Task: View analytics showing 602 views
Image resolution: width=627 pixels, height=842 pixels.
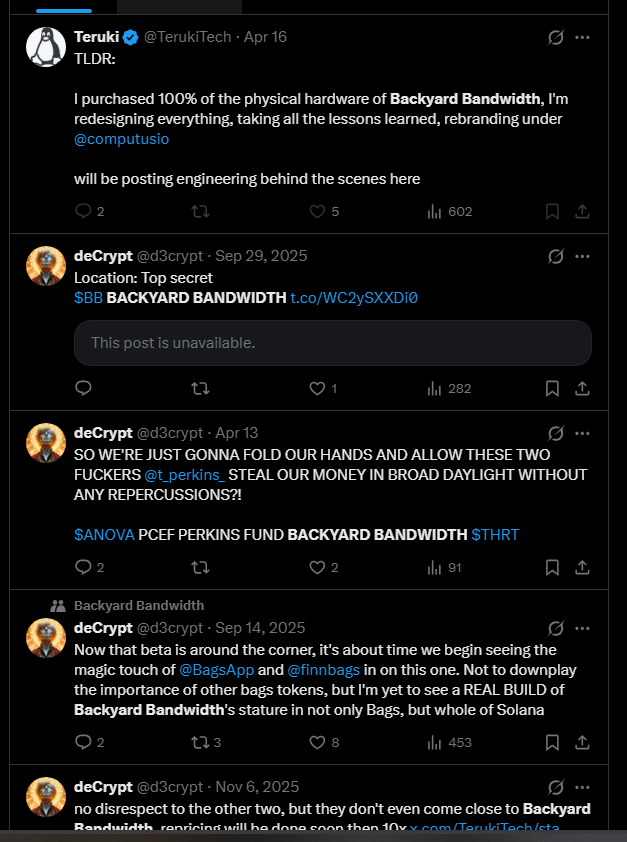Action: [450, 212]
